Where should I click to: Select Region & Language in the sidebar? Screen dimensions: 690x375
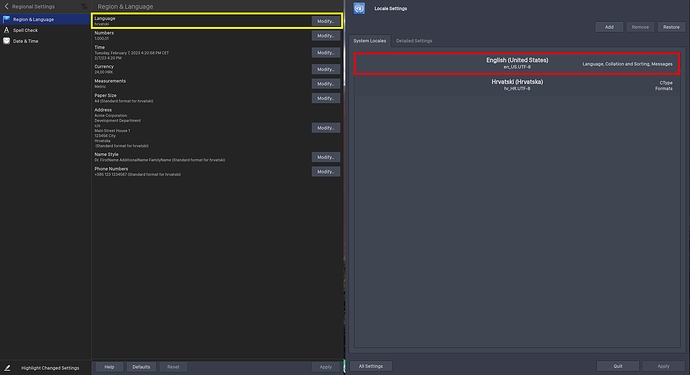45,19
